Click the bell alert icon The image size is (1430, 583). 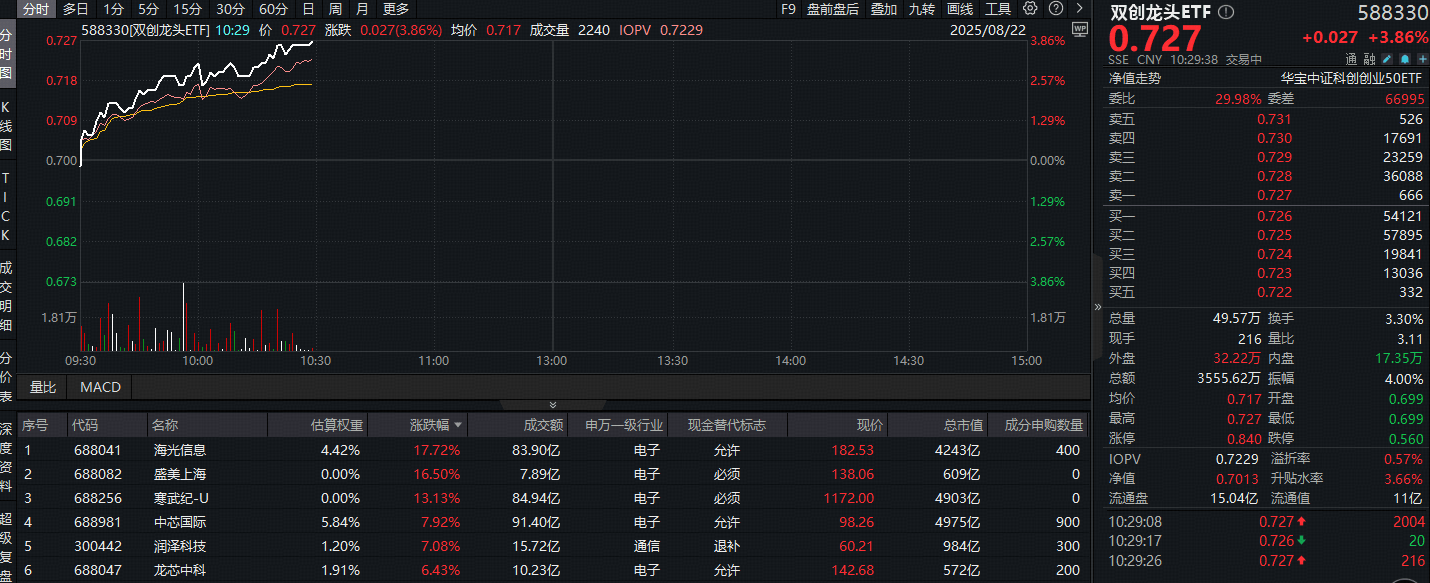tap(1403, 59)
